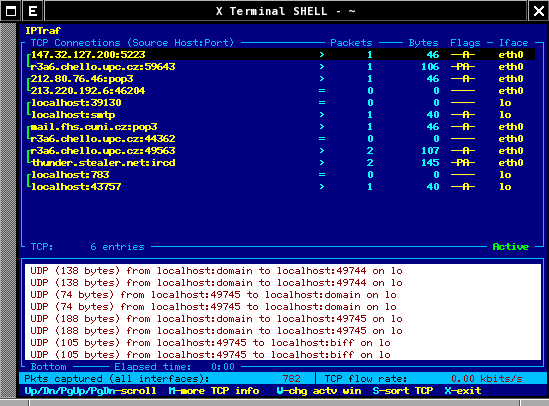This screenshot has width=549, height=406.
Task: Click M-more TCP info shortcut
Action: [214, 391]
